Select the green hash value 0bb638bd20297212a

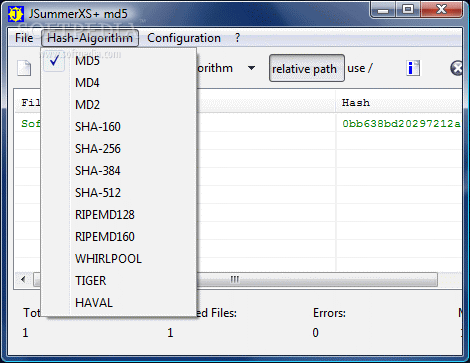(401, 124)
